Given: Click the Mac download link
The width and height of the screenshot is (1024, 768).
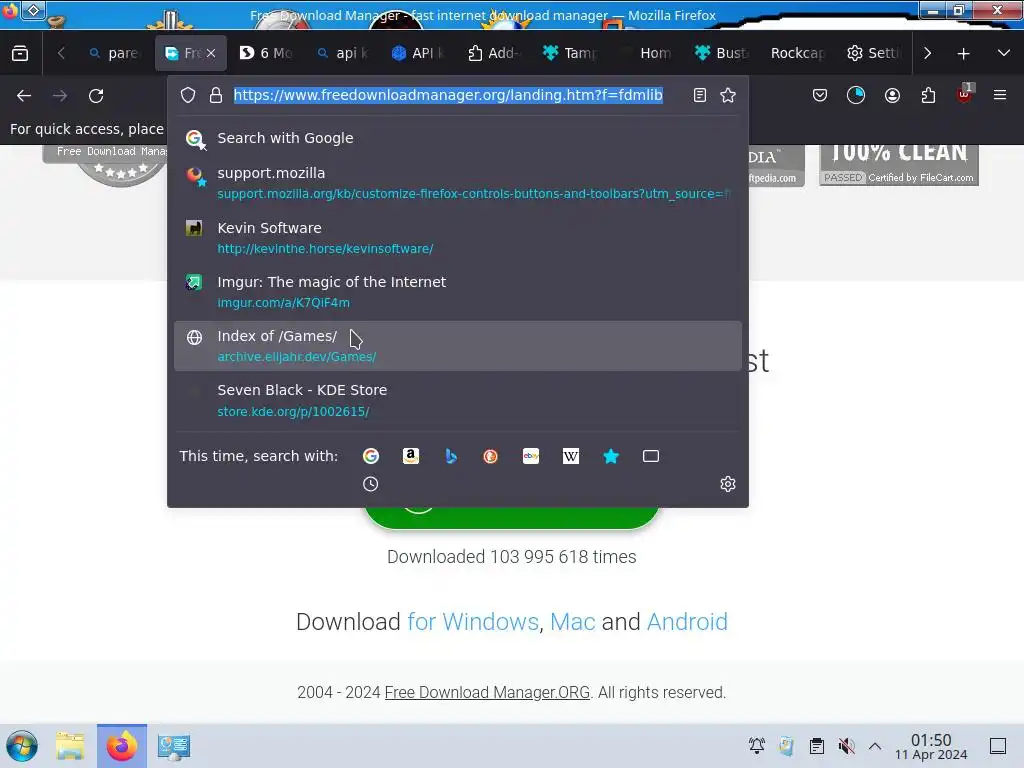Looking at the screenshot, I should pos(573,622).
